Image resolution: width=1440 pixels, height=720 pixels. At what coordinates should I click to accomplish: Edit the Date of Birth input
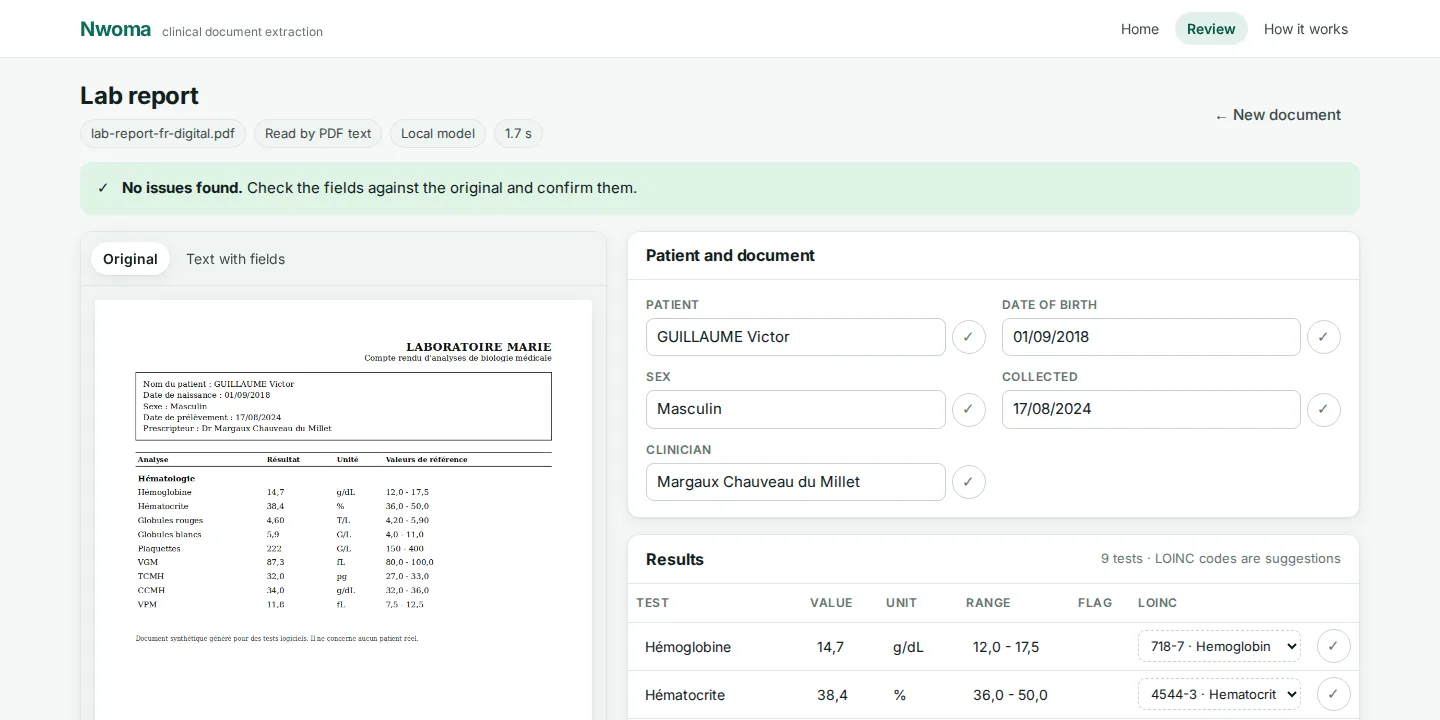pos(1151,337)
